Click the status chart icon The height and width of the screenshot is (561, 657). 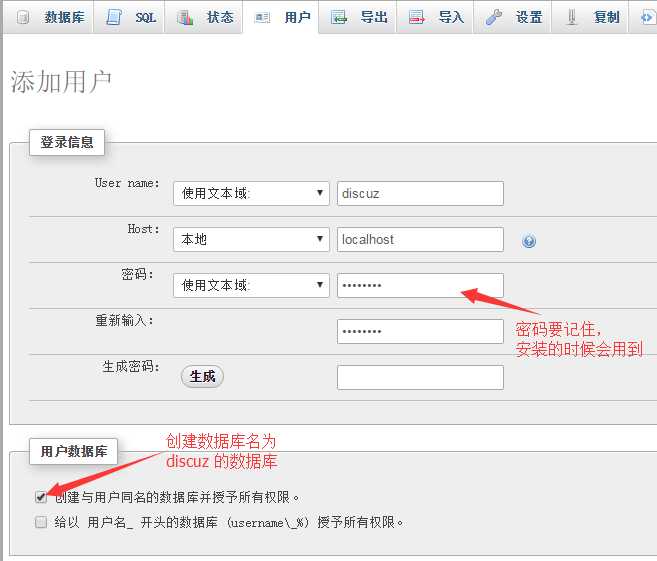click(185, 17)
